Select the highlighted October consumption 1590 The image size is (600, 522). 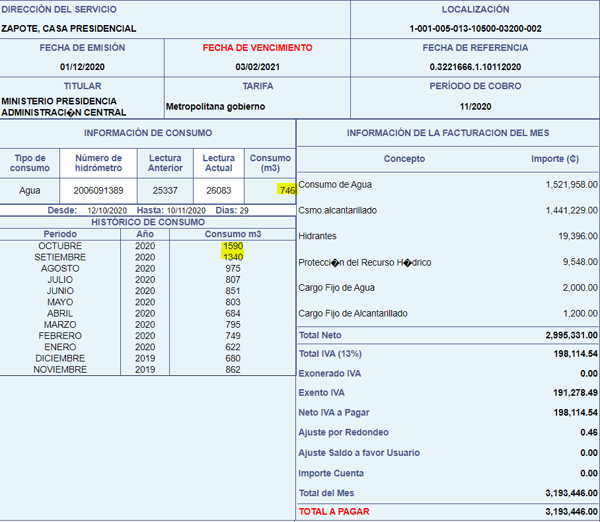click(x=233, y=246)
